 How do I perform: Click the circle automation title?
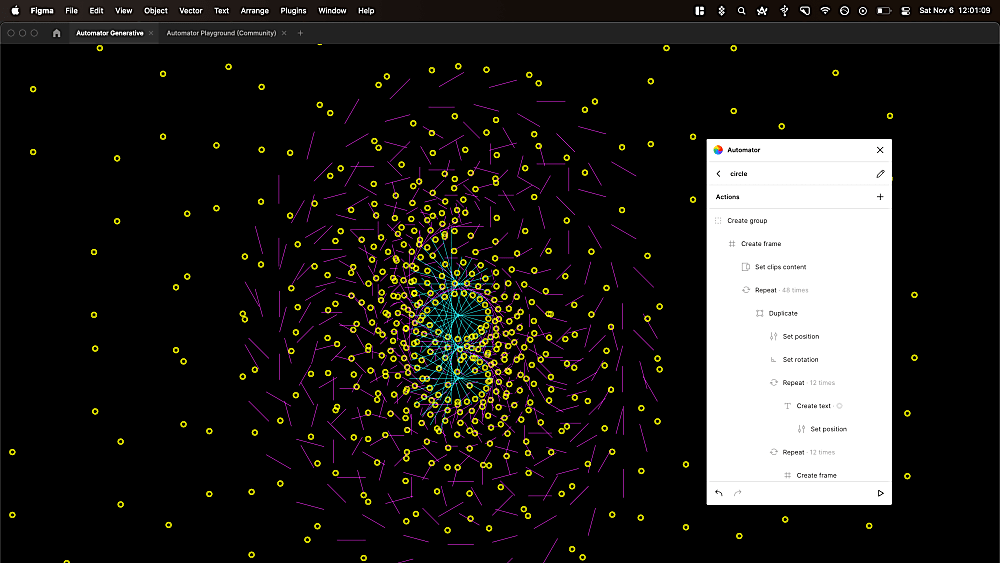739,173
